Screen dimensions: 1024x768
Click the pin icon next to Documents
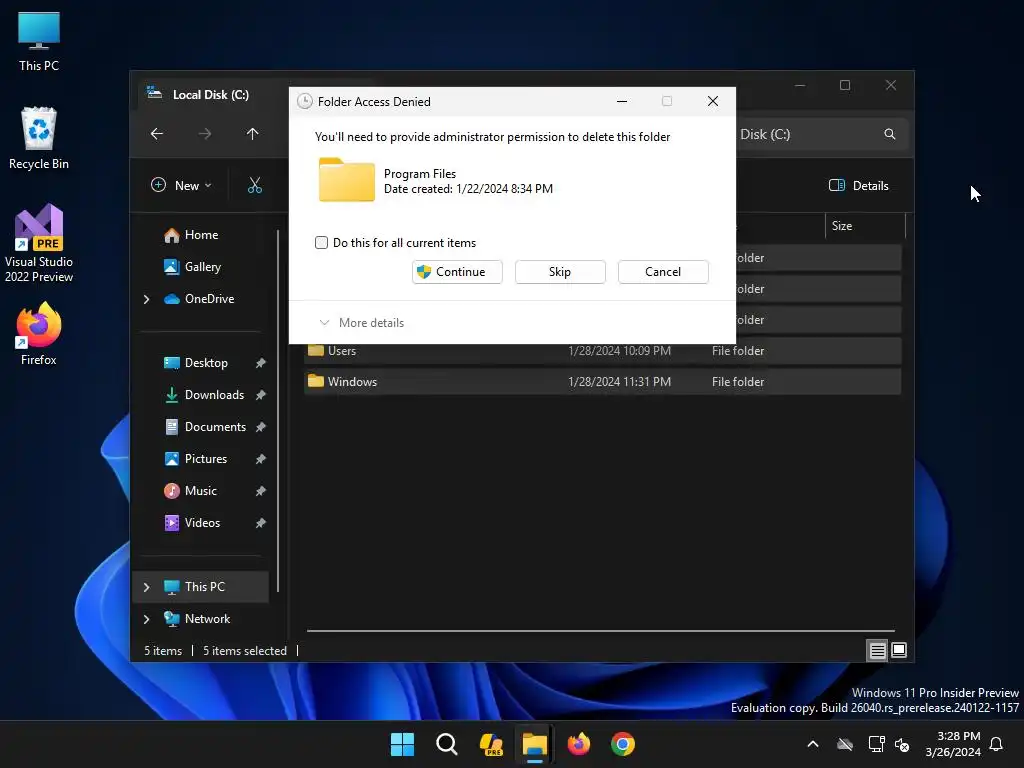click(261, 427)
